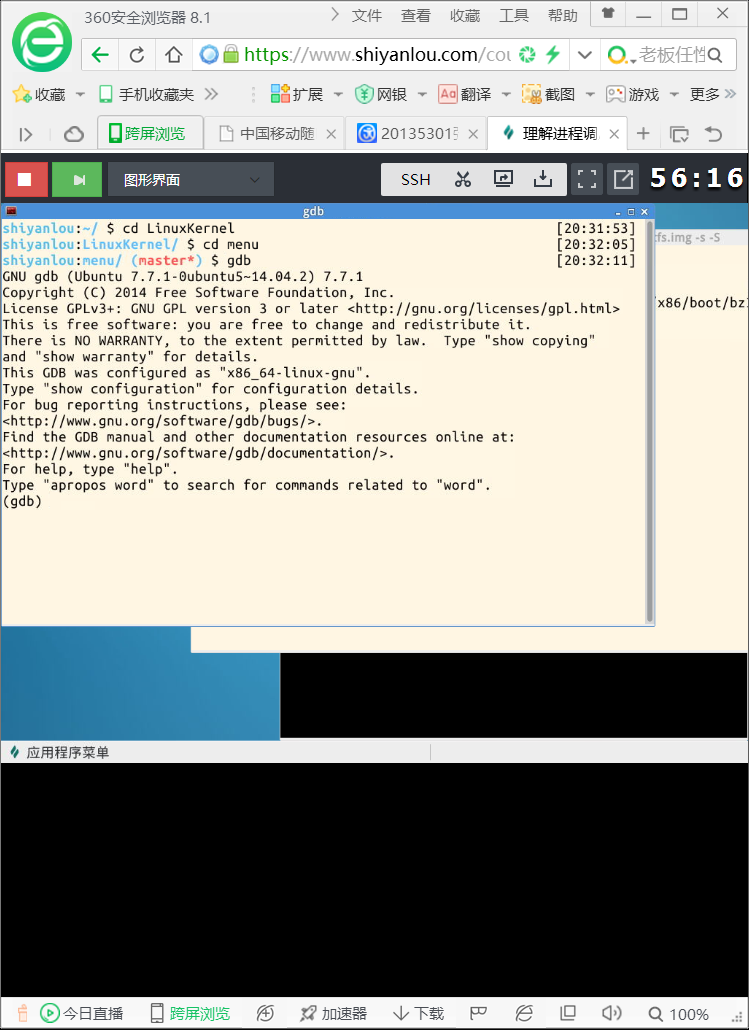Viewport: 749px width, 1030px height.
Task: Click the 网银 online banking shield
Action: pyautogui.click(x=381, y=95)
